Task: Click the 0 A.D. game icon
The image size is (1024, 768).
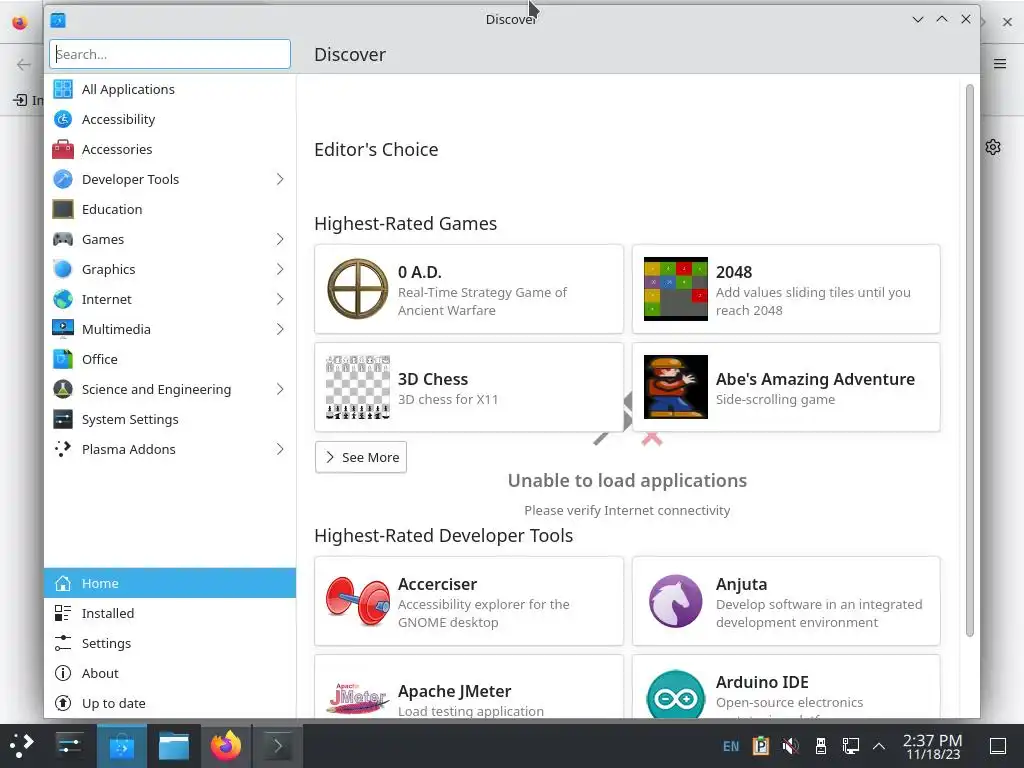Action: click(x=358, y=289)
